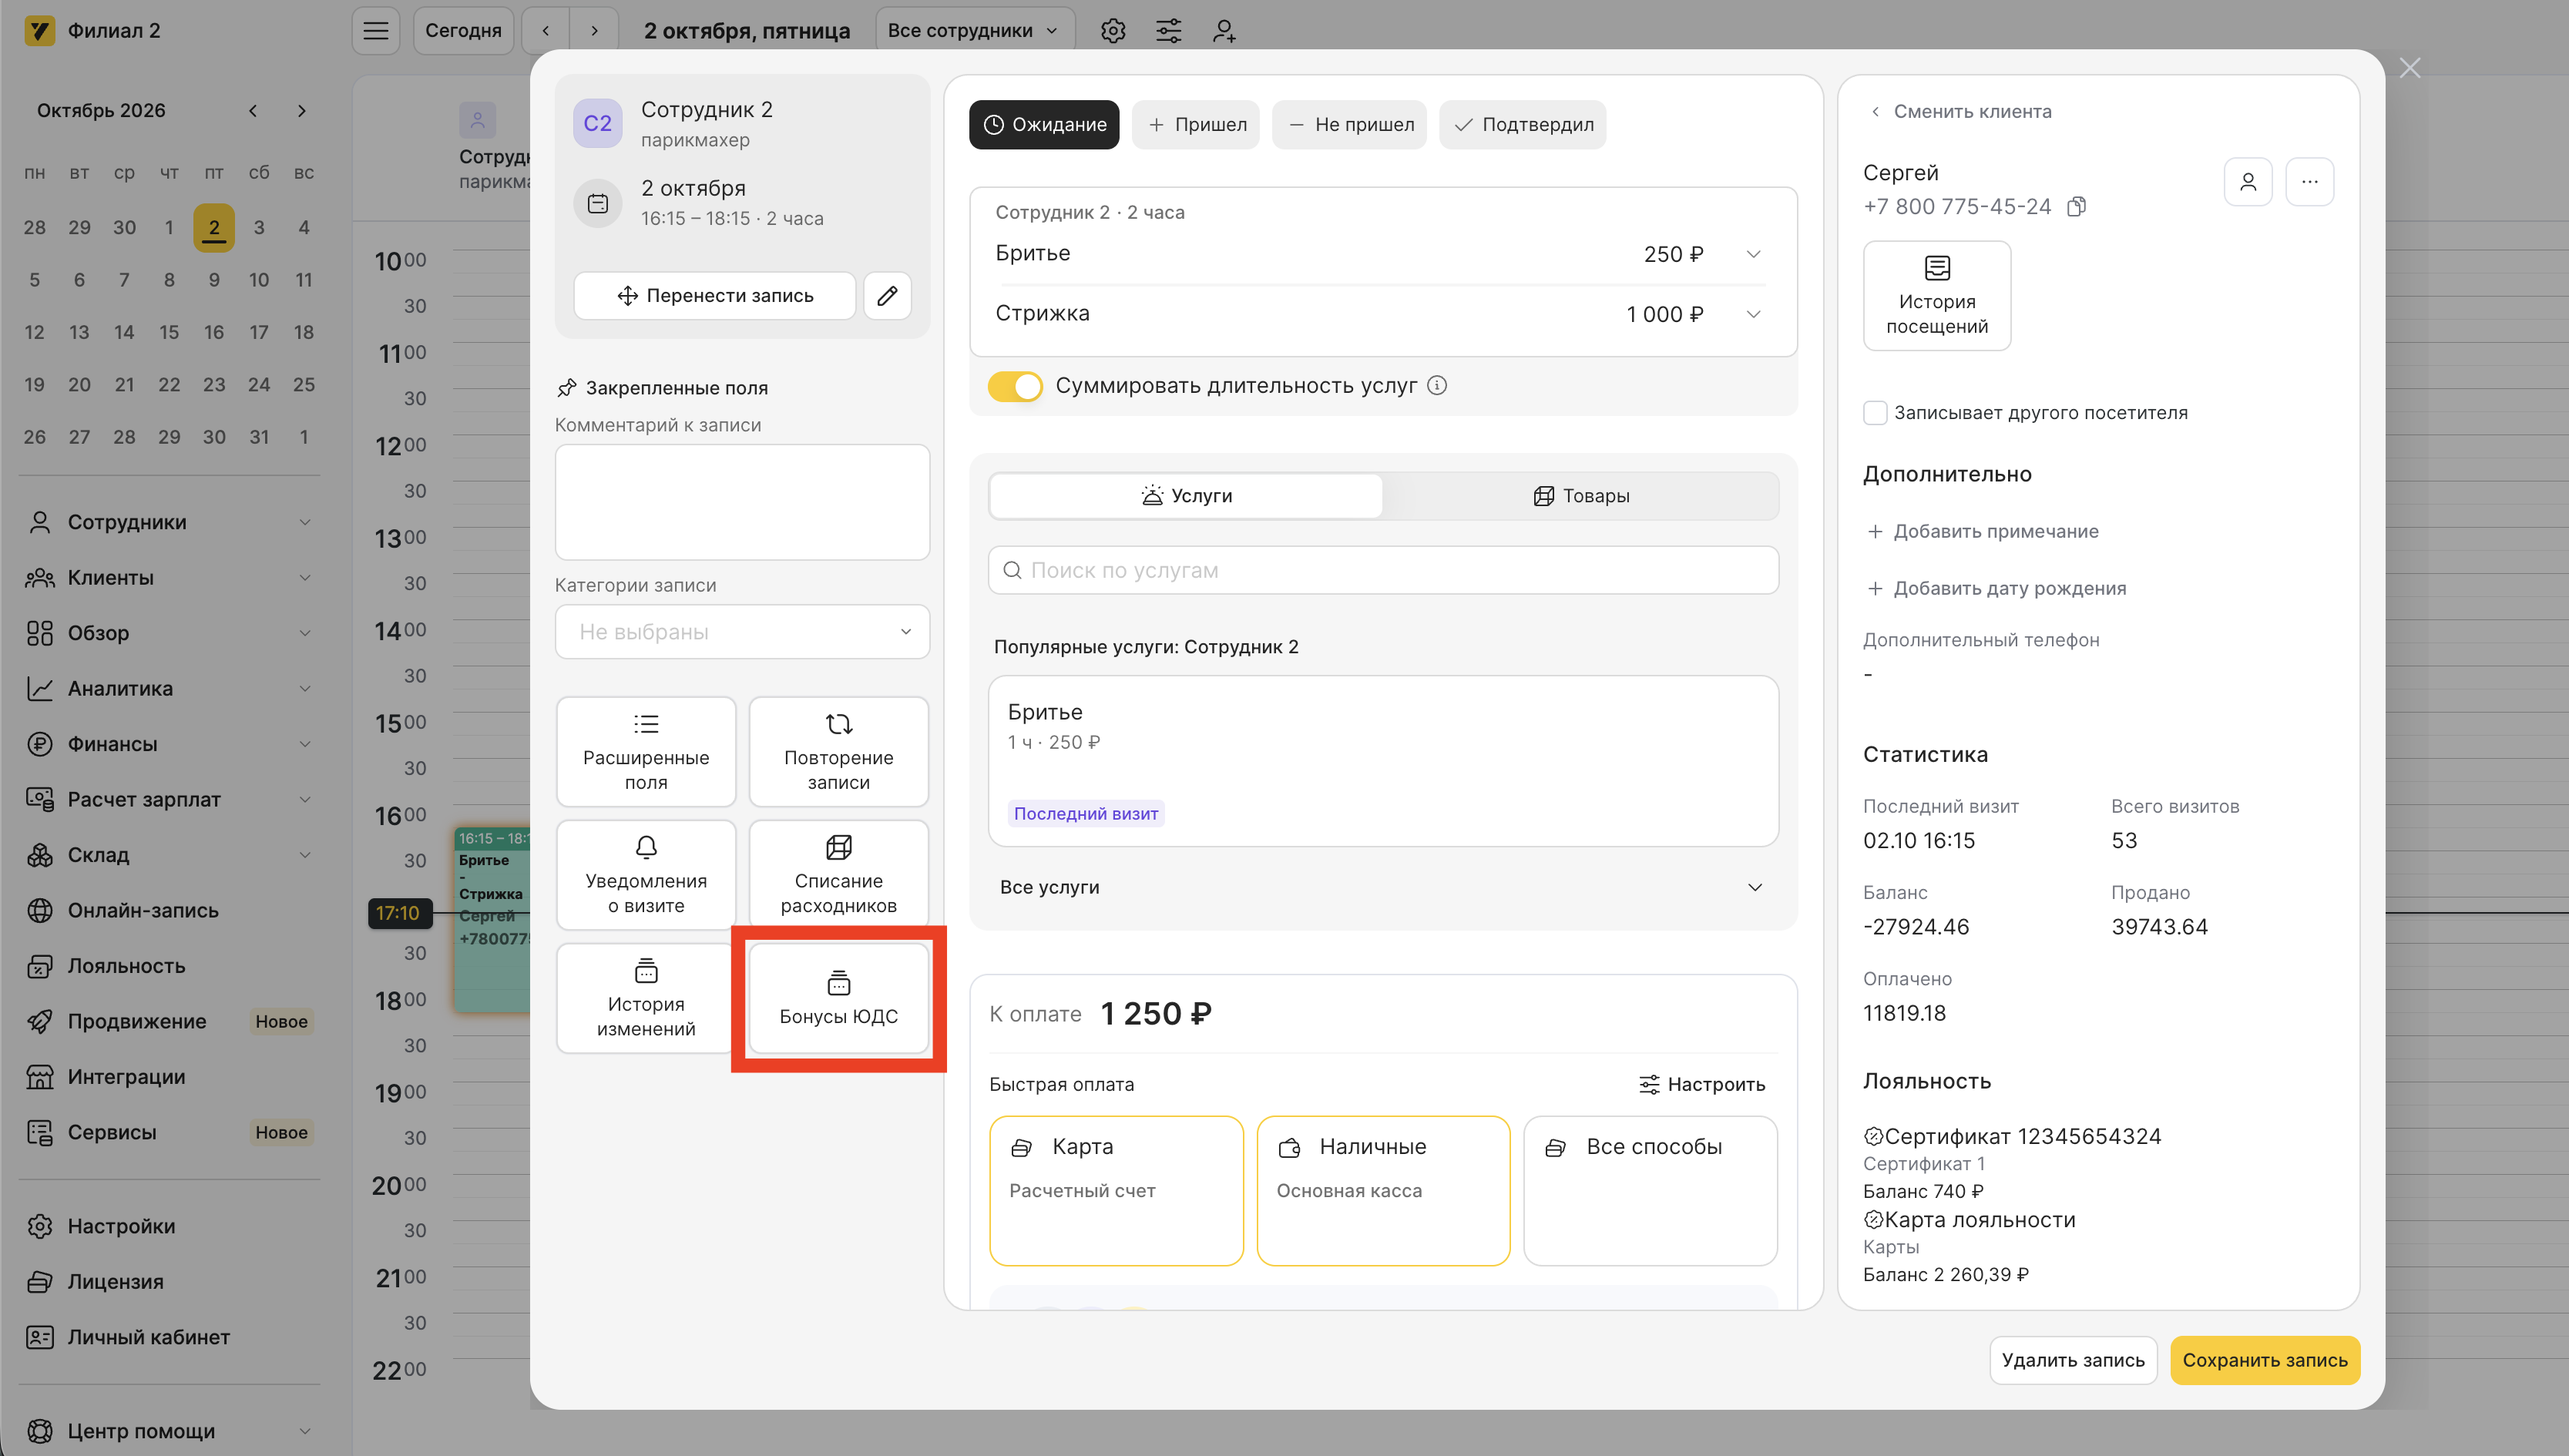Click Перенести запись button
This screenshot has width=2569, height=1456.
tap(715, 296)
